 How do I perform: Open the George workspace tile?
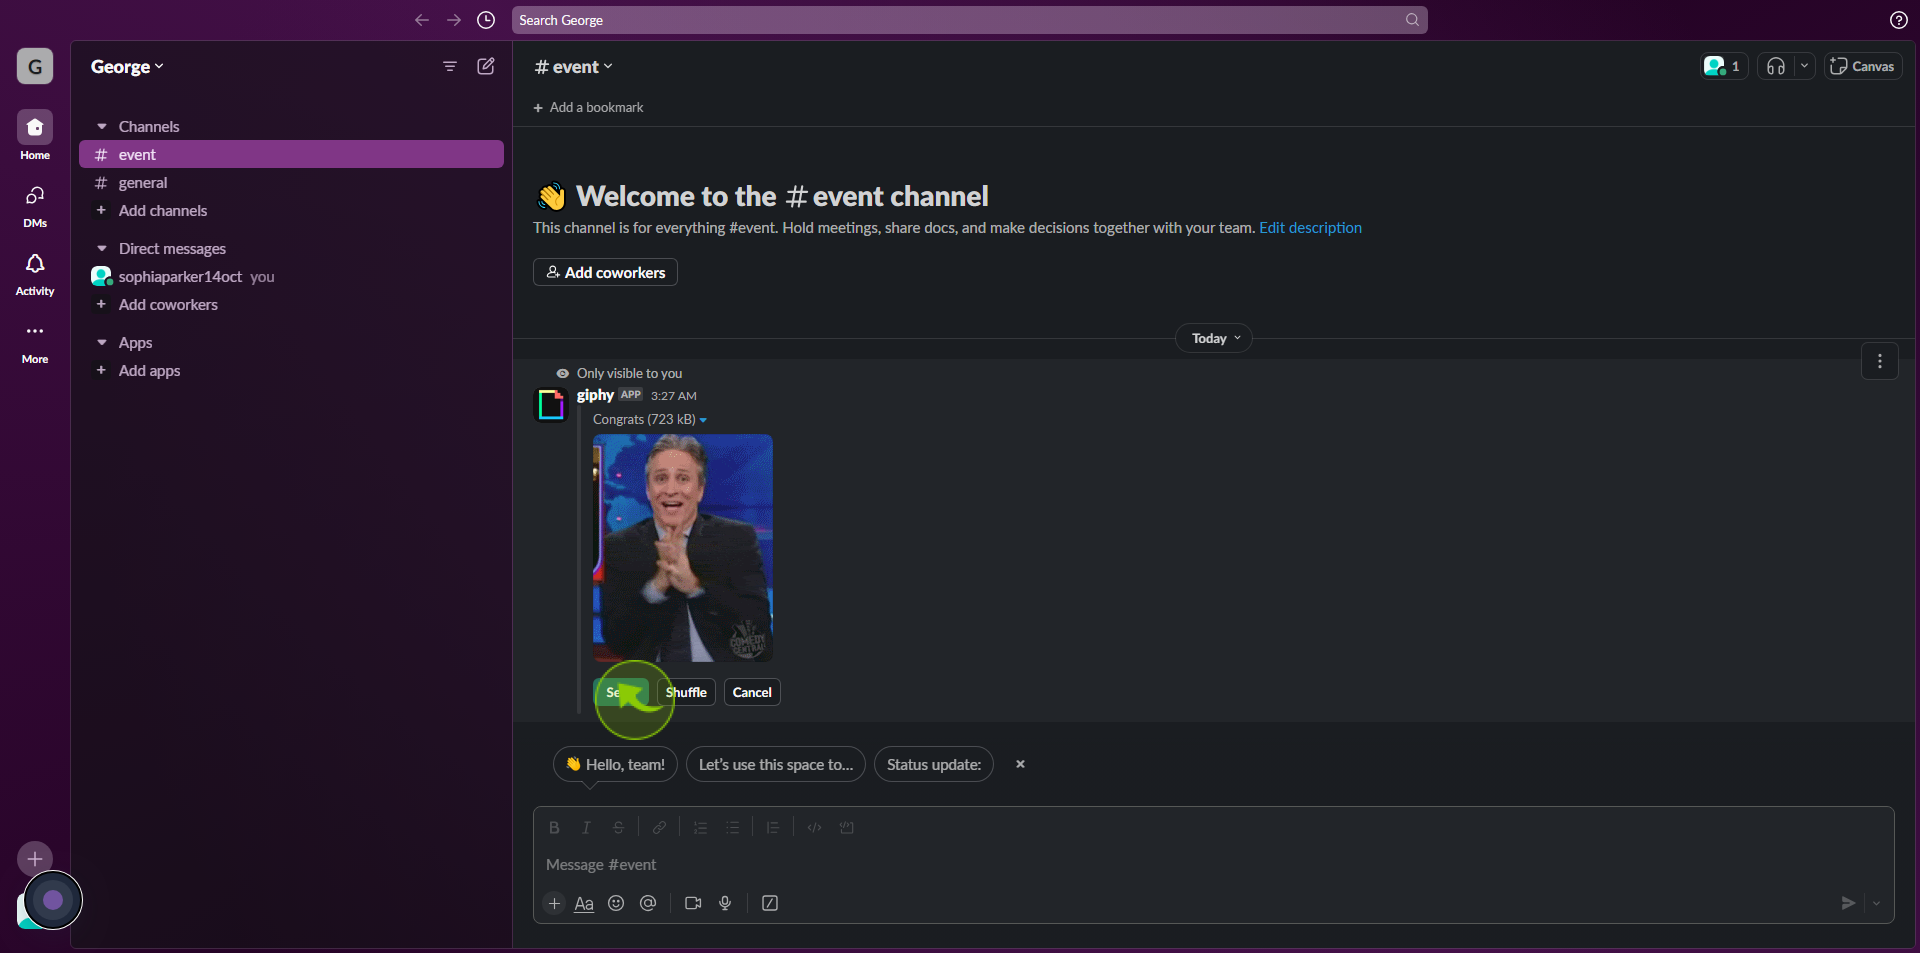coord(35,66)
